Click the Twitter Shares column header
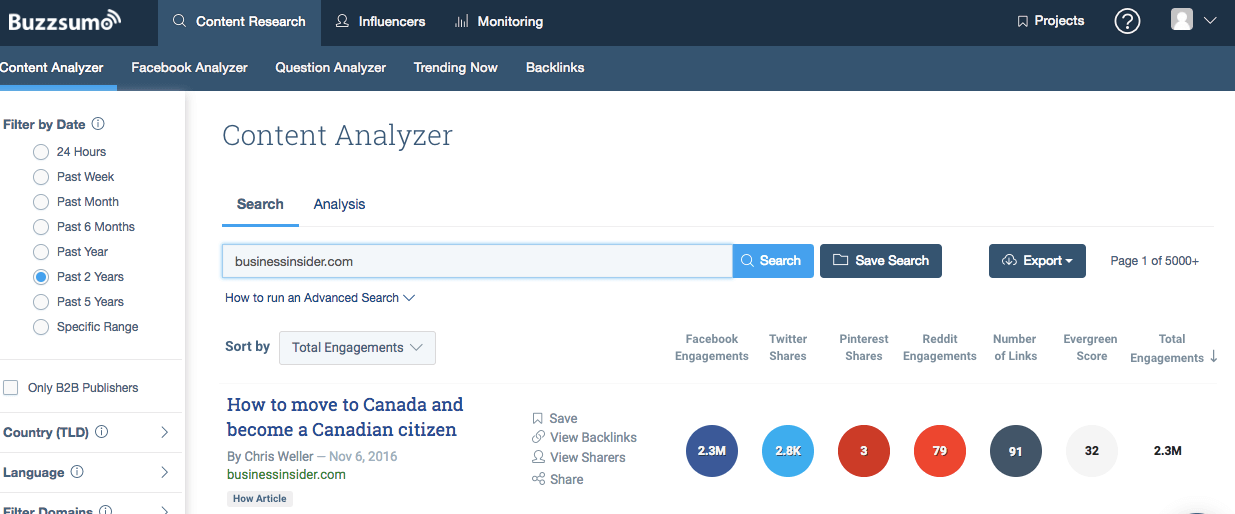The width and height of the screenshot is (1235, 514). (x=788, y=347)
